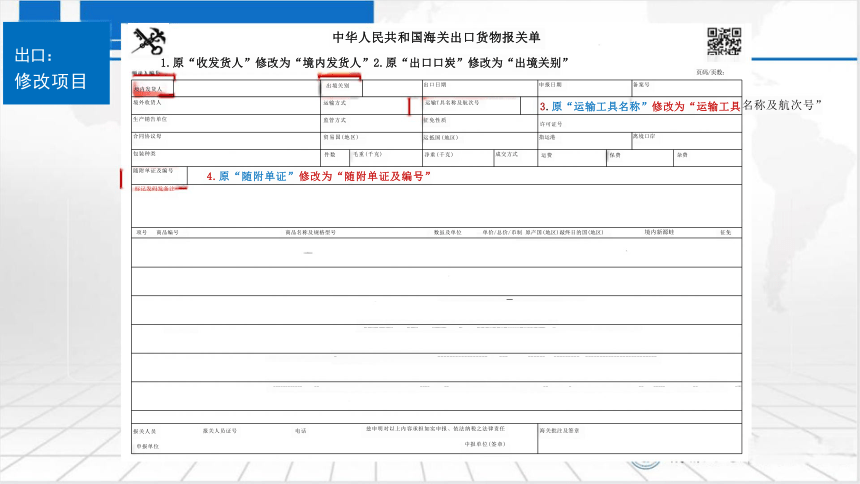Click the '合同协议号' field

coord(225,140)
